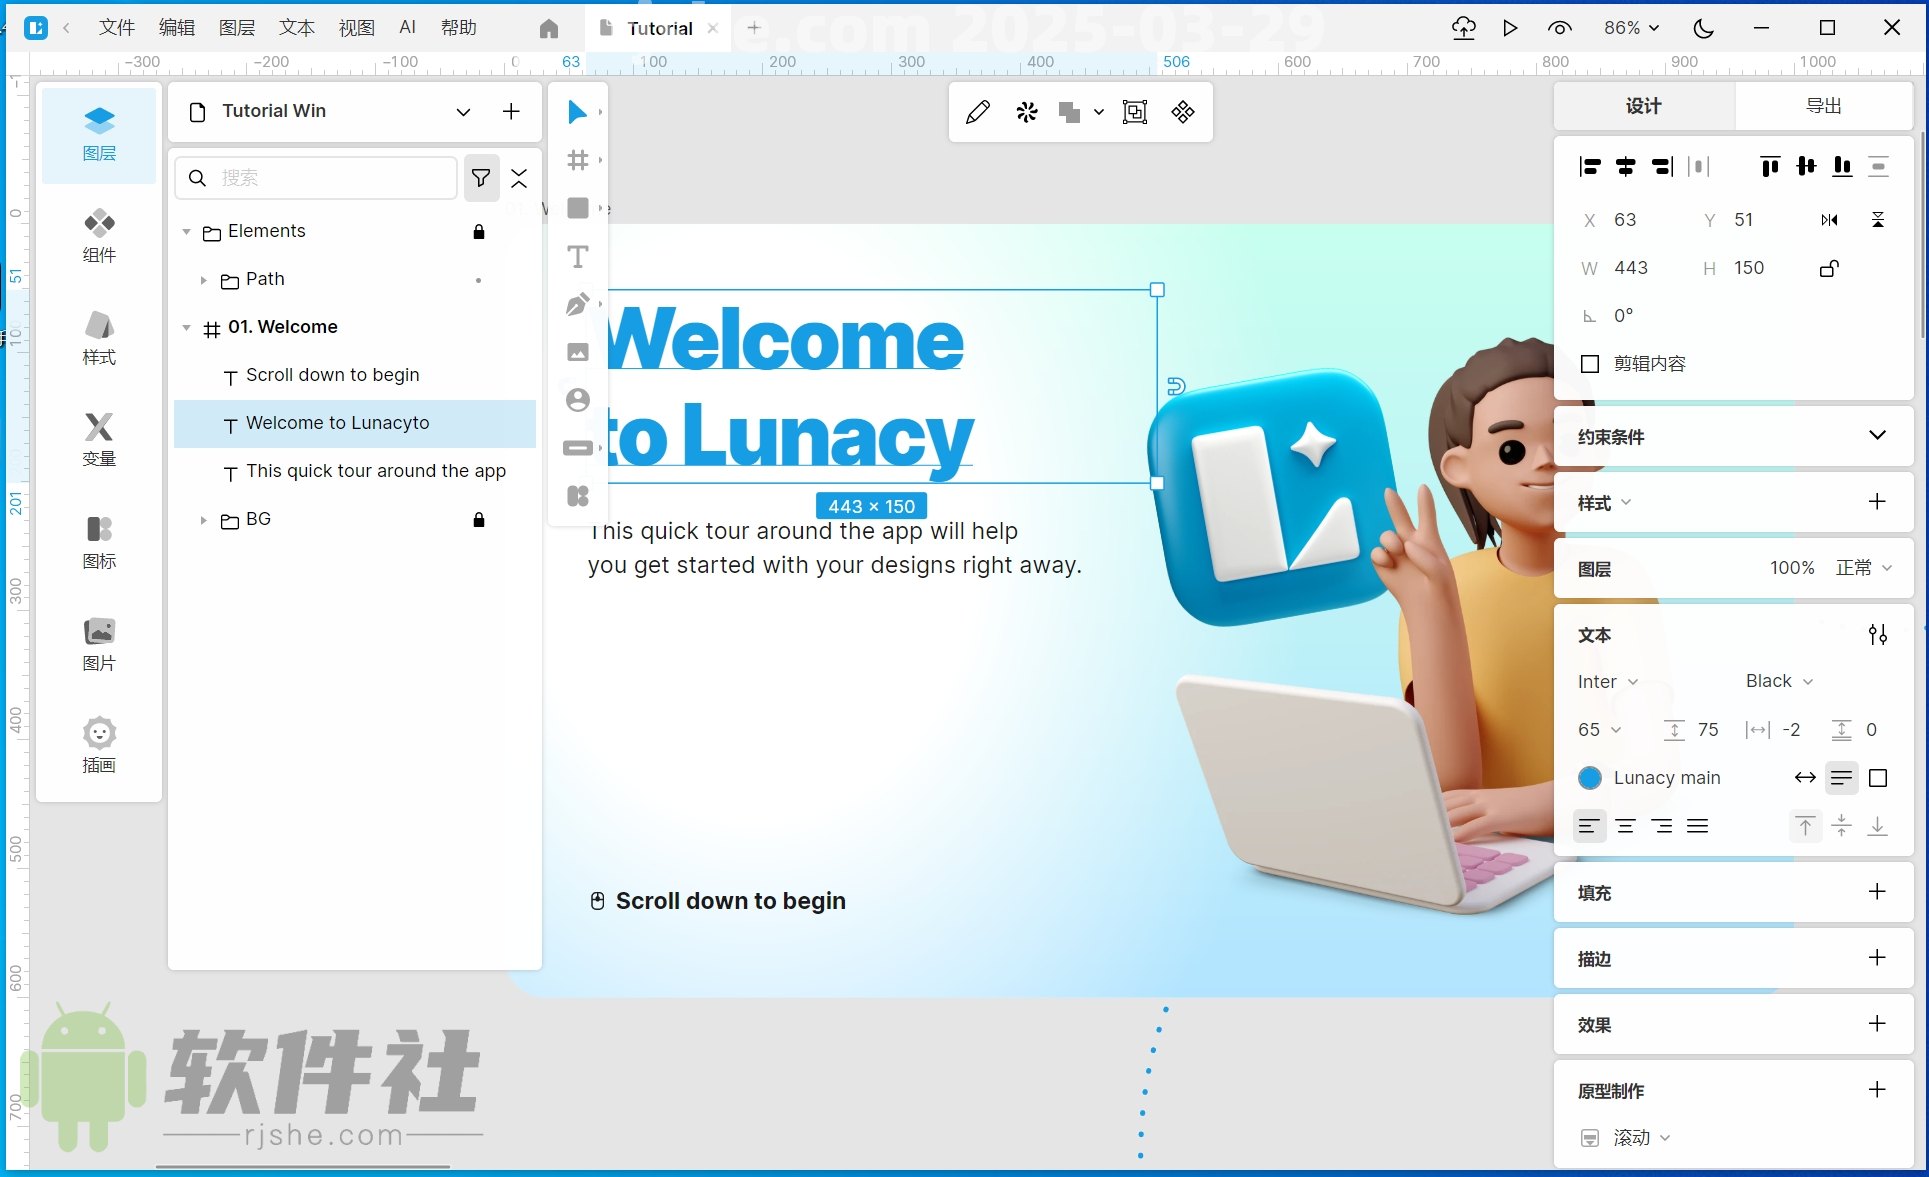This screenshot has width=1929, height=1177.
Task: Toggle dark mode moon icon
Action: pos(1703,28)
